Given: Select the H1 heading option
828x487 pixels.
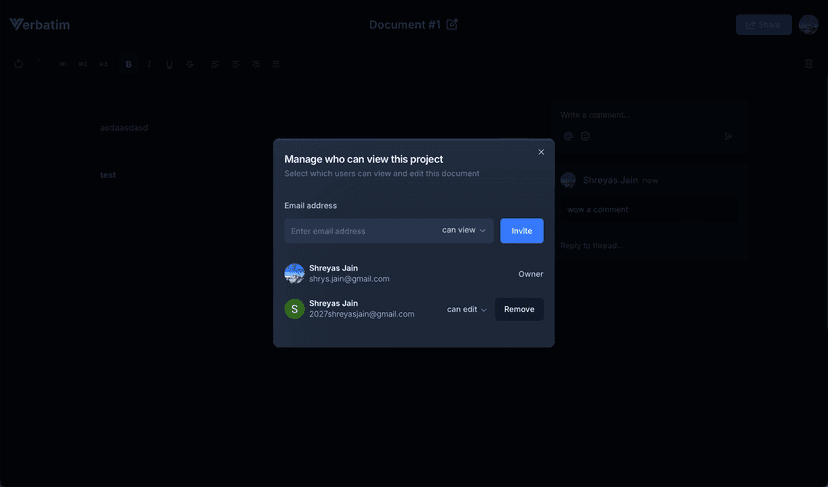Looking at the screenshot, I should 63,64.
